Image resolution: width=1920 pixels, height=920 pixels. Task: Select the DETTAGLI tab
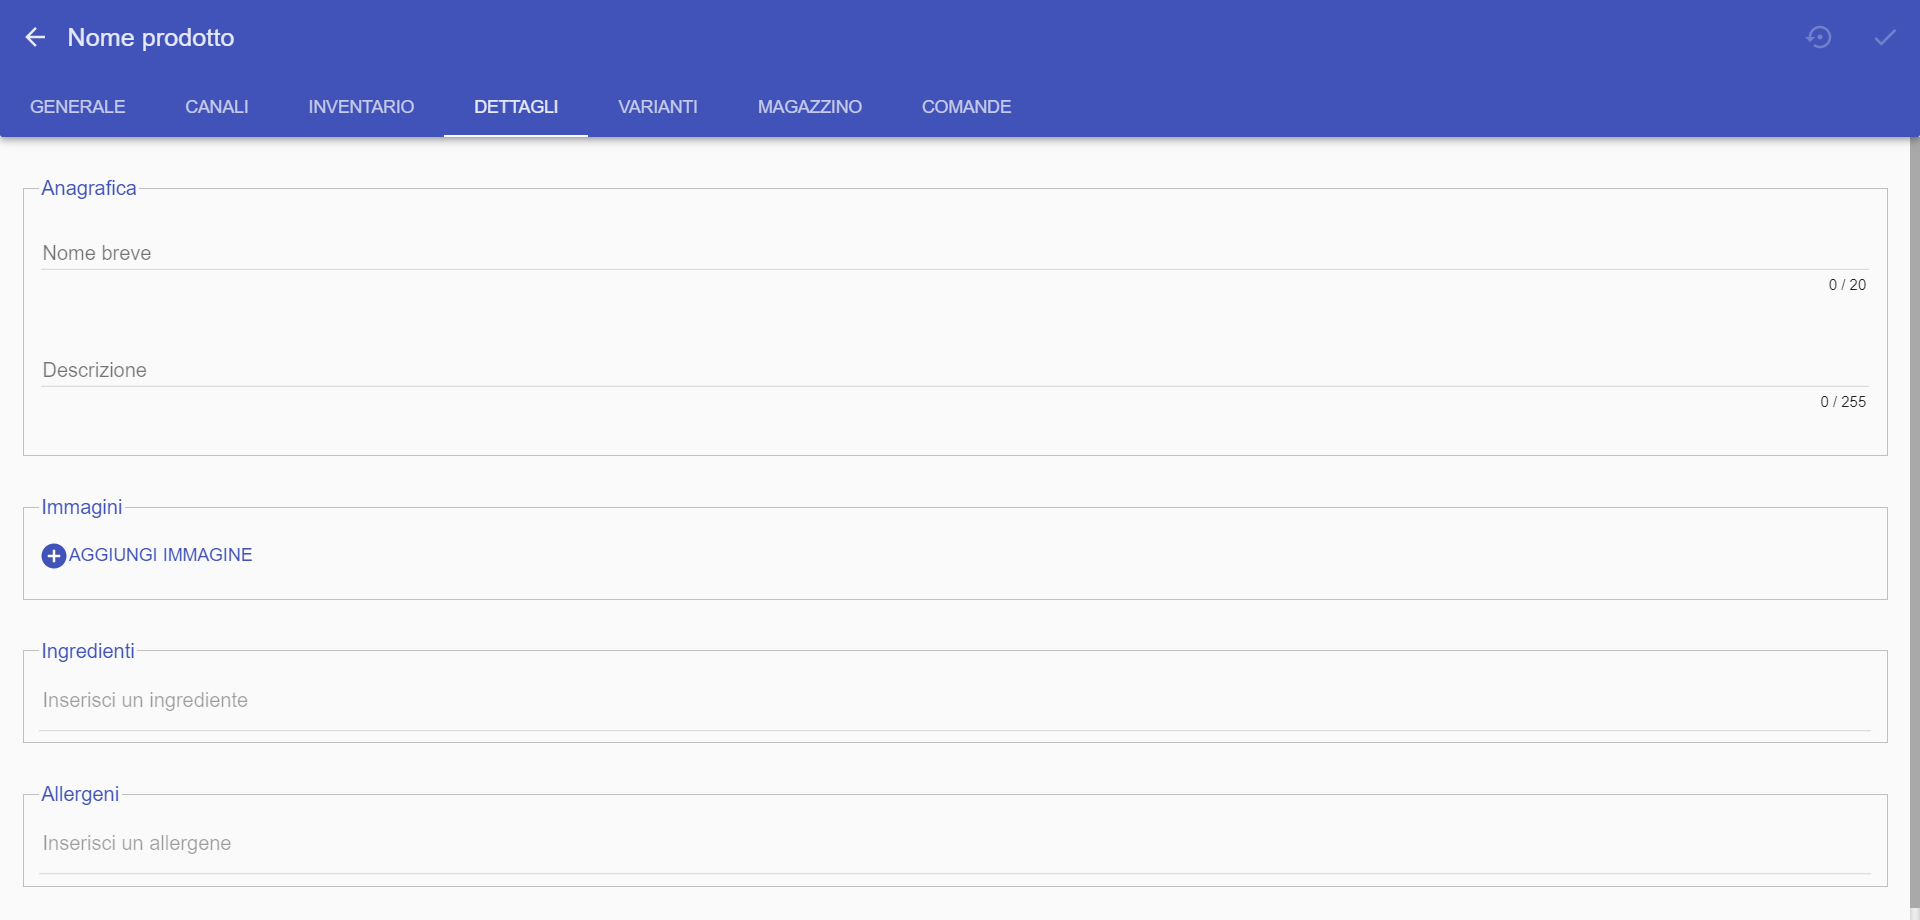[x=516, y=107]
